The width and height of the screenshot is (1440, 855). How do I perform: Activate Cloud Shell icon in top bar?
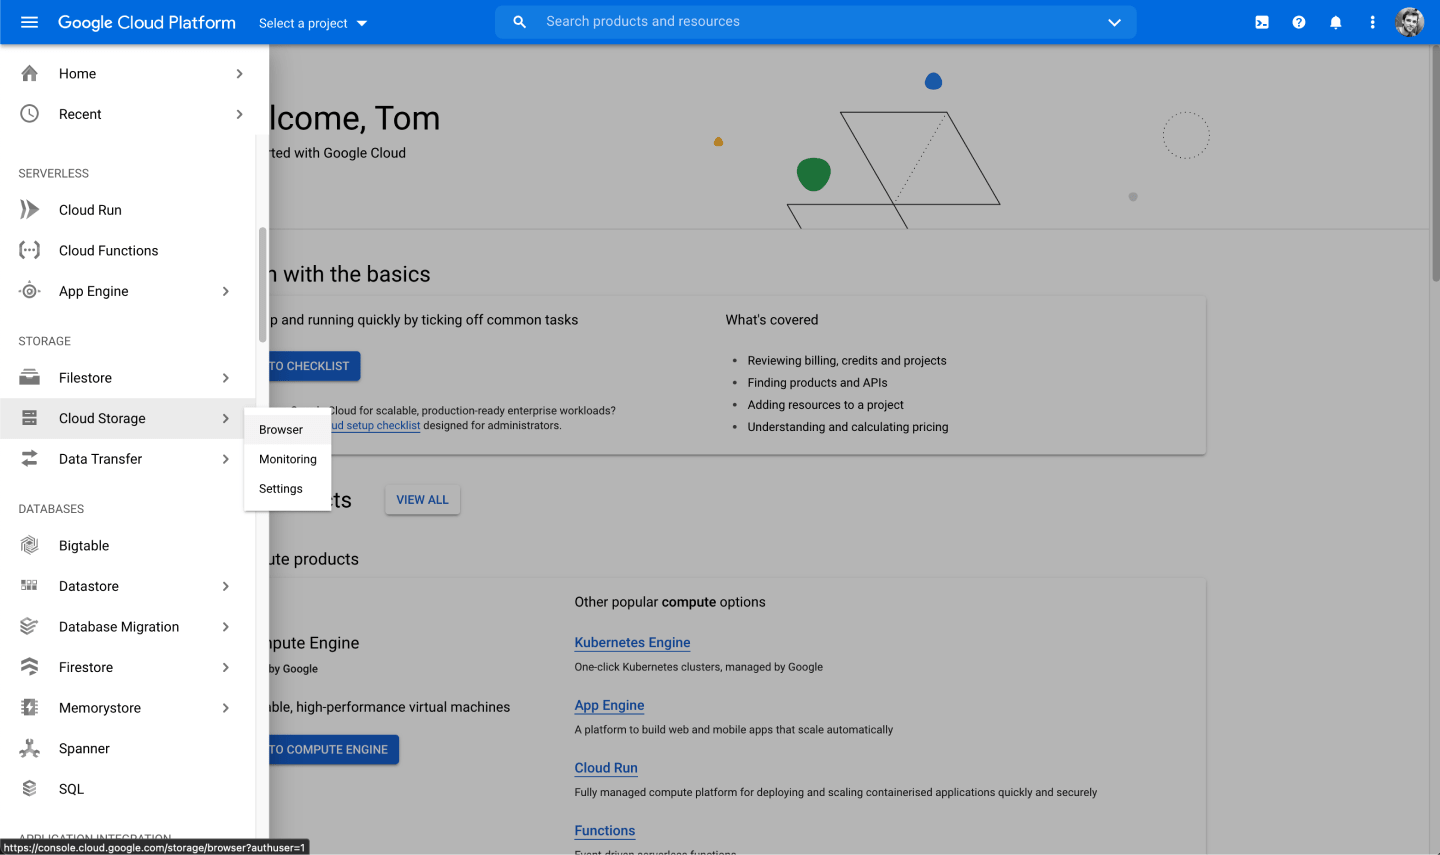click(x=1262, y=22)
